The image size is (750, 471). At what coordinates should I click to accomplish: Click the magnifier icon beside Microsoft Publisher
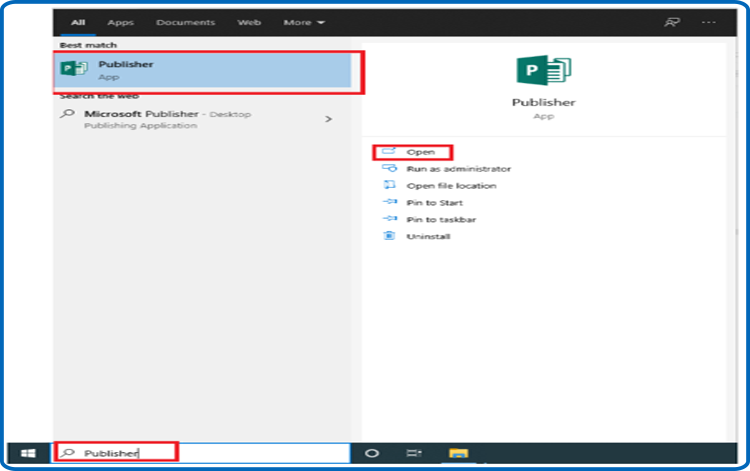click(x=67, y=114)
